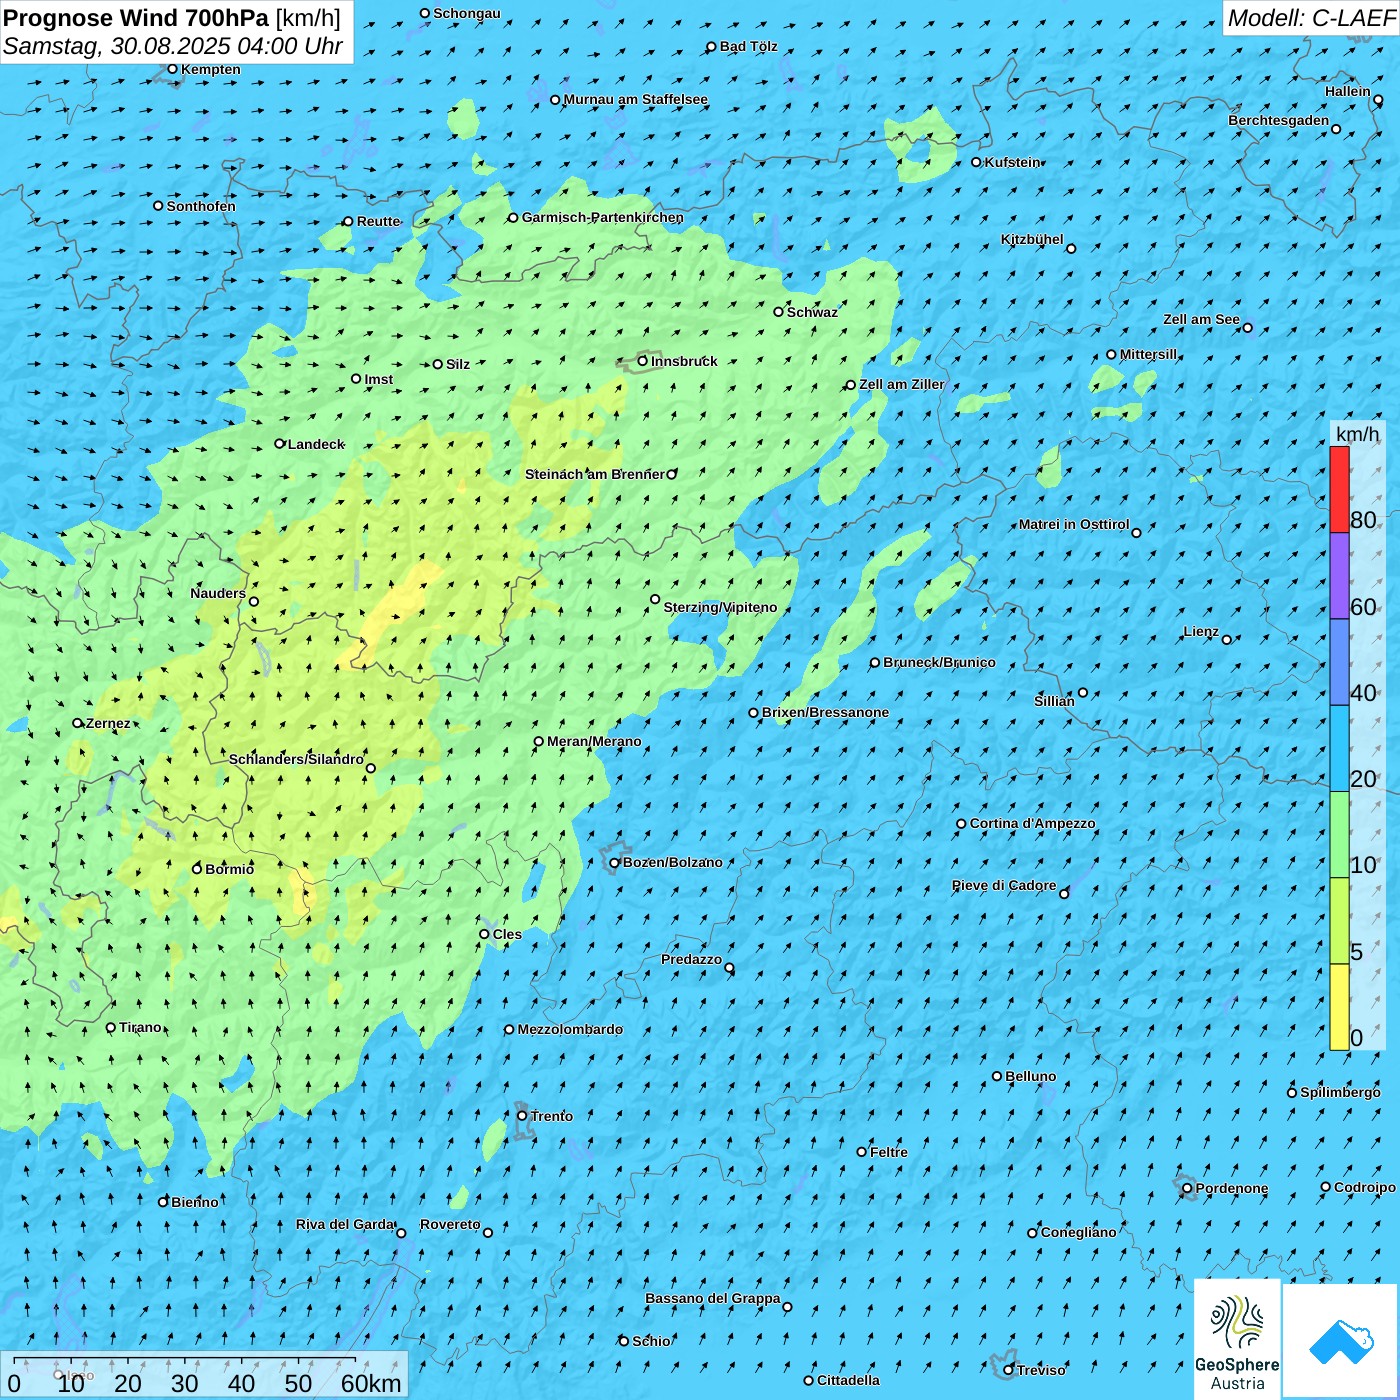Image resolution: width=1400 pixels, height=1400 pixels.
Task: Click the Meran/Merano city label
Action: [x=594, y=742]
